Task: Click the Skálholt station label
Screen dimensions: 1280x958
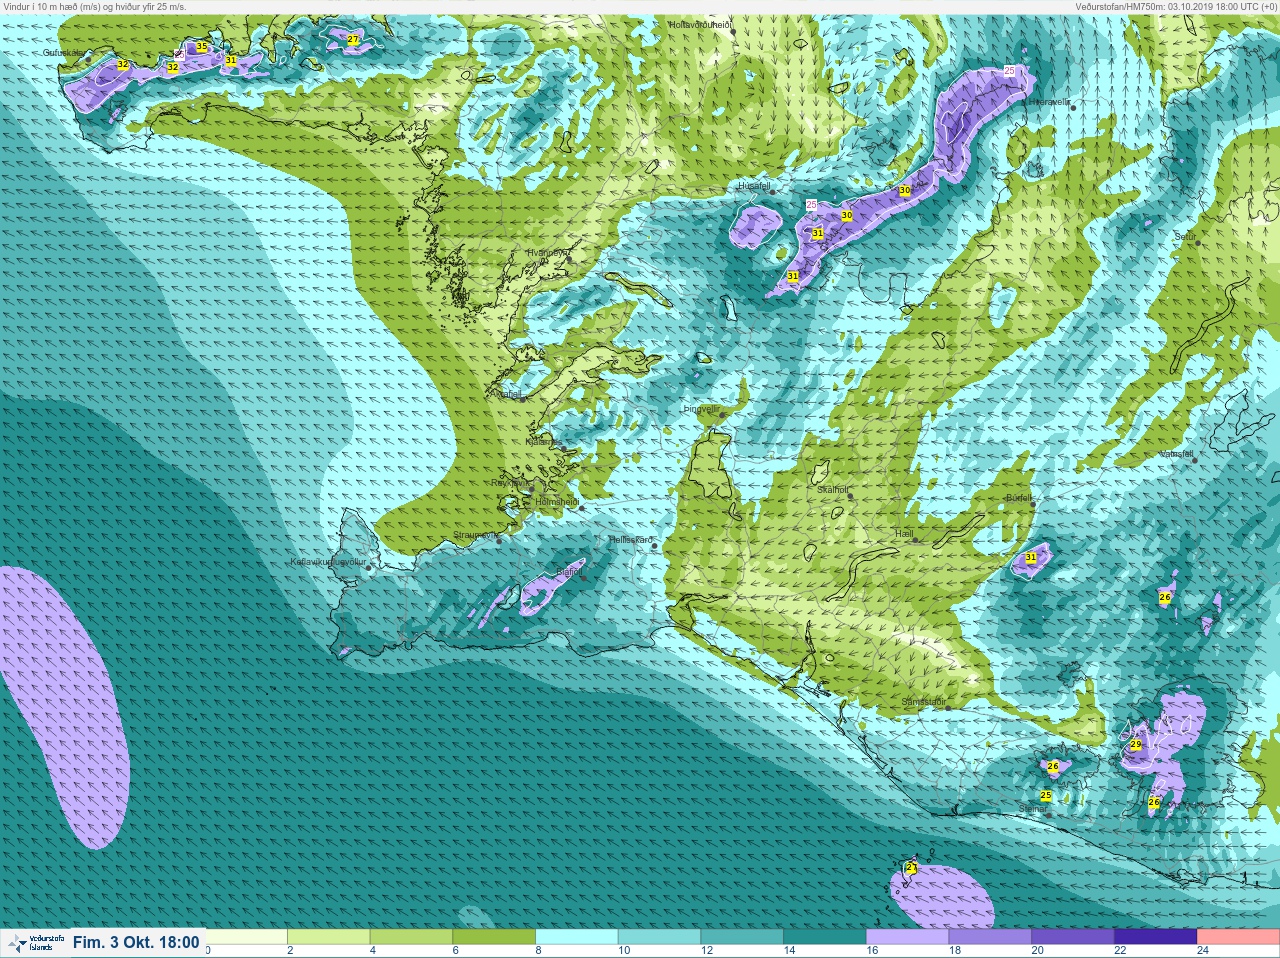Action: coord(833,490)
